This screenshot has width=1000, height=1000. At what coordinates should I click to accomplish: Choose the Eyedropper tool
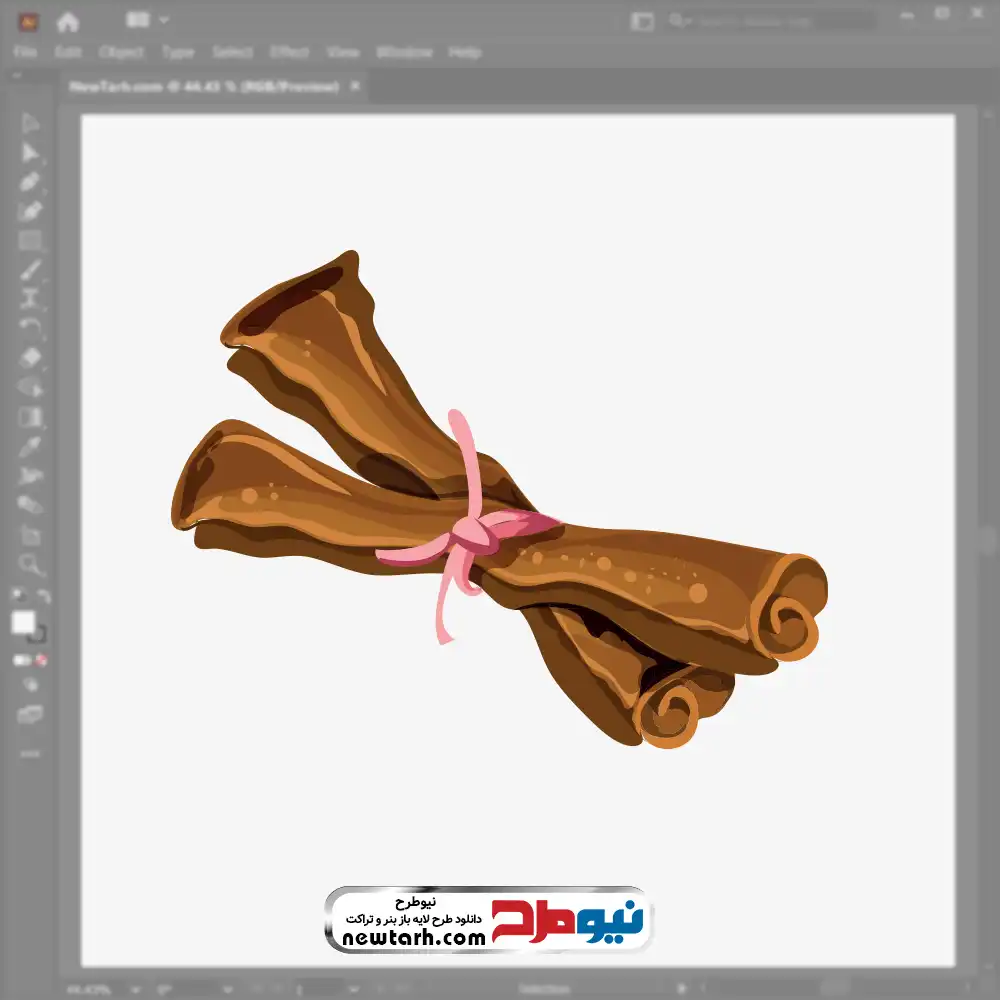[x=30, y=446]
